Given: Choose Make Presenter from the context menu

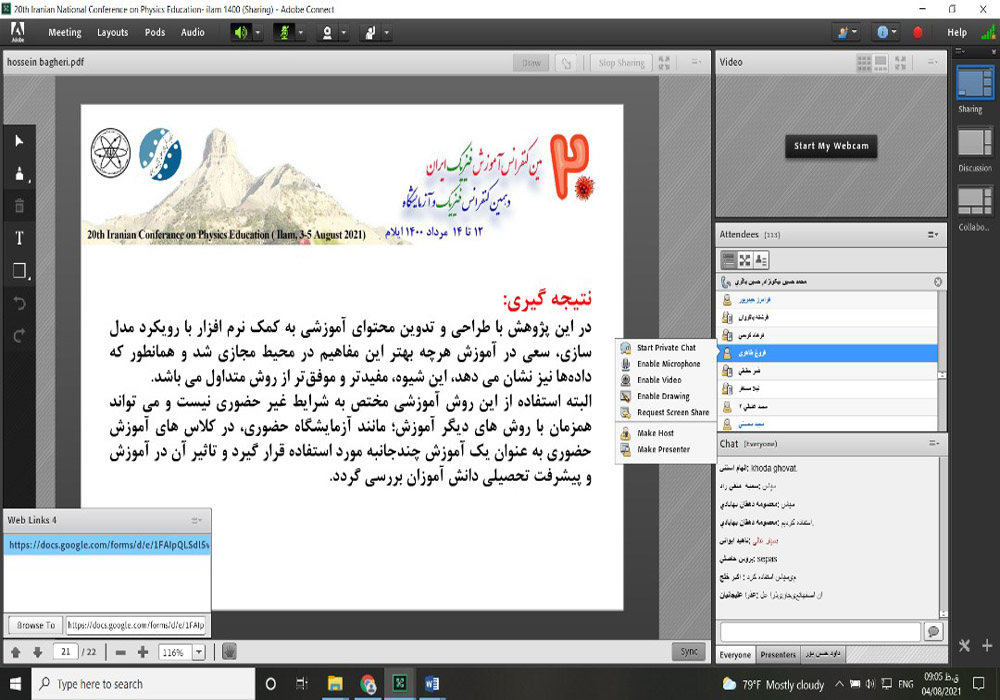Looking at the screenshot, I should coord(663,450).
